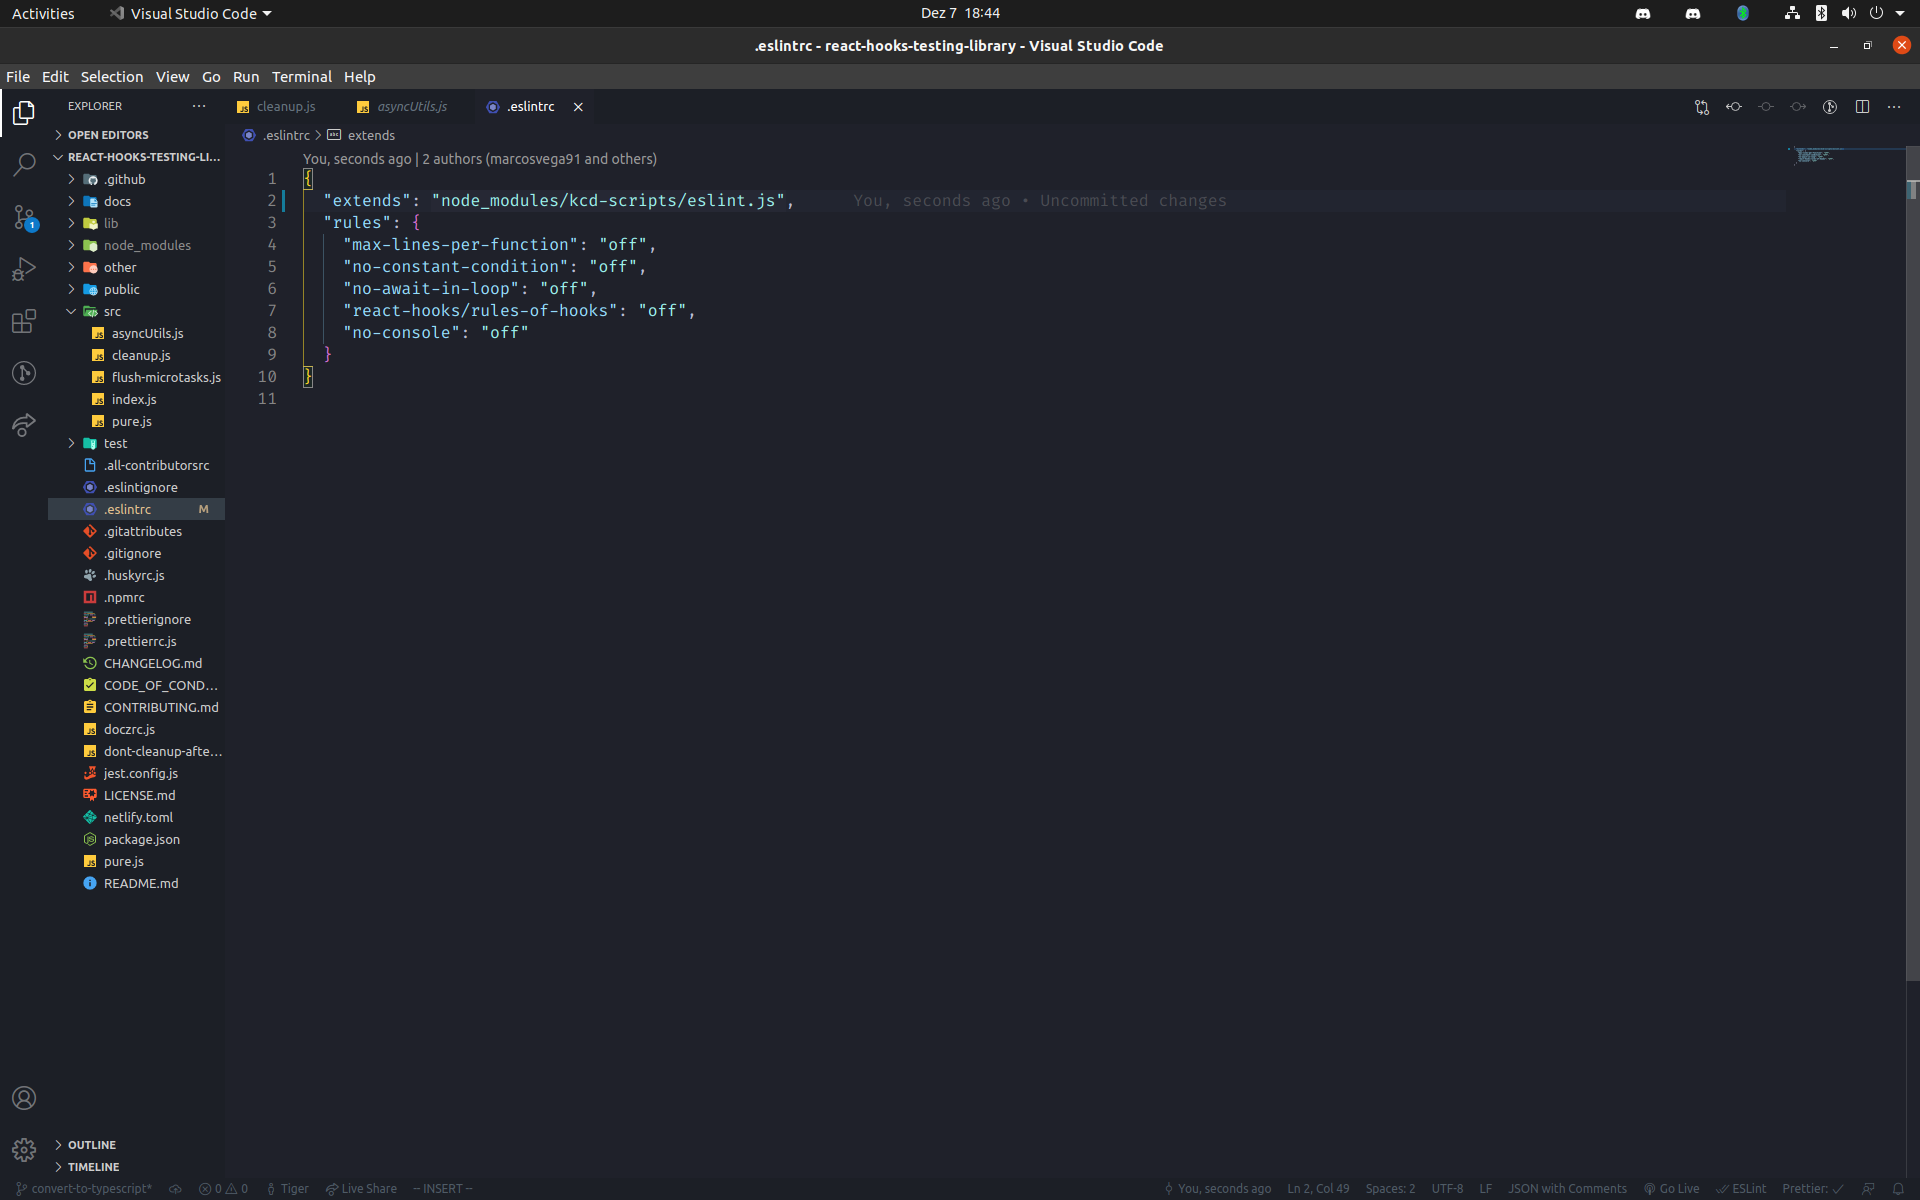
Task: Open README.md from the explorer
Action: [x=136, y=883]
